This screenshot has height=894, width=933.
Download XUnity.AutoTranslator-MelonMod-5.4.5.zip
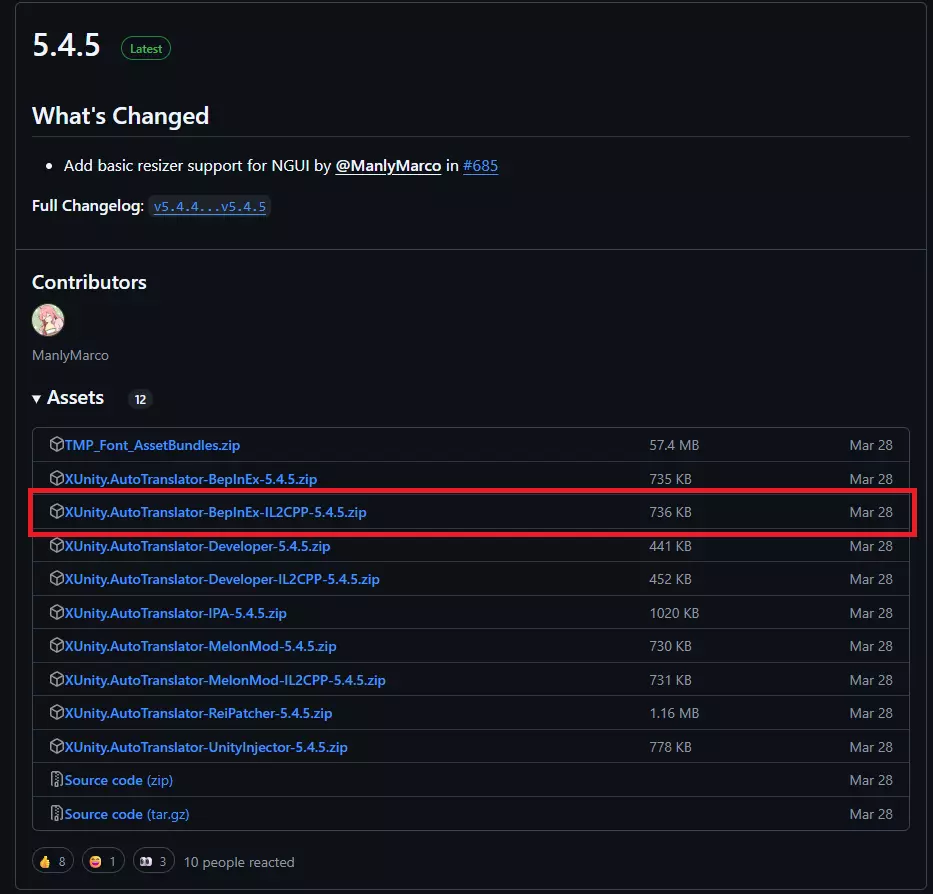tap(200, 646)
